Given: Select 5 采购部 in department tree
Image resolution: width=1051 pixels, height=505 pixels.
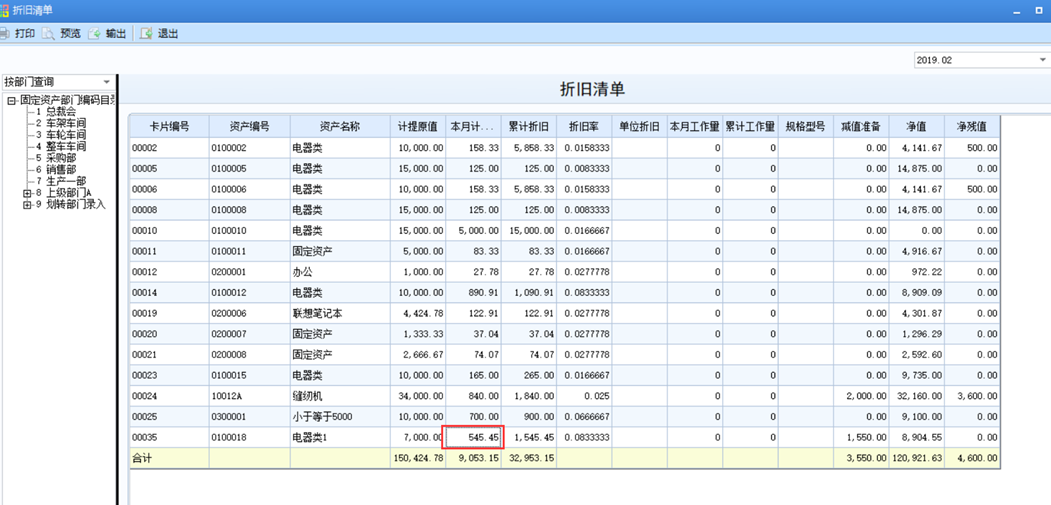Looking at the screenshot, I should click(56, 158).
